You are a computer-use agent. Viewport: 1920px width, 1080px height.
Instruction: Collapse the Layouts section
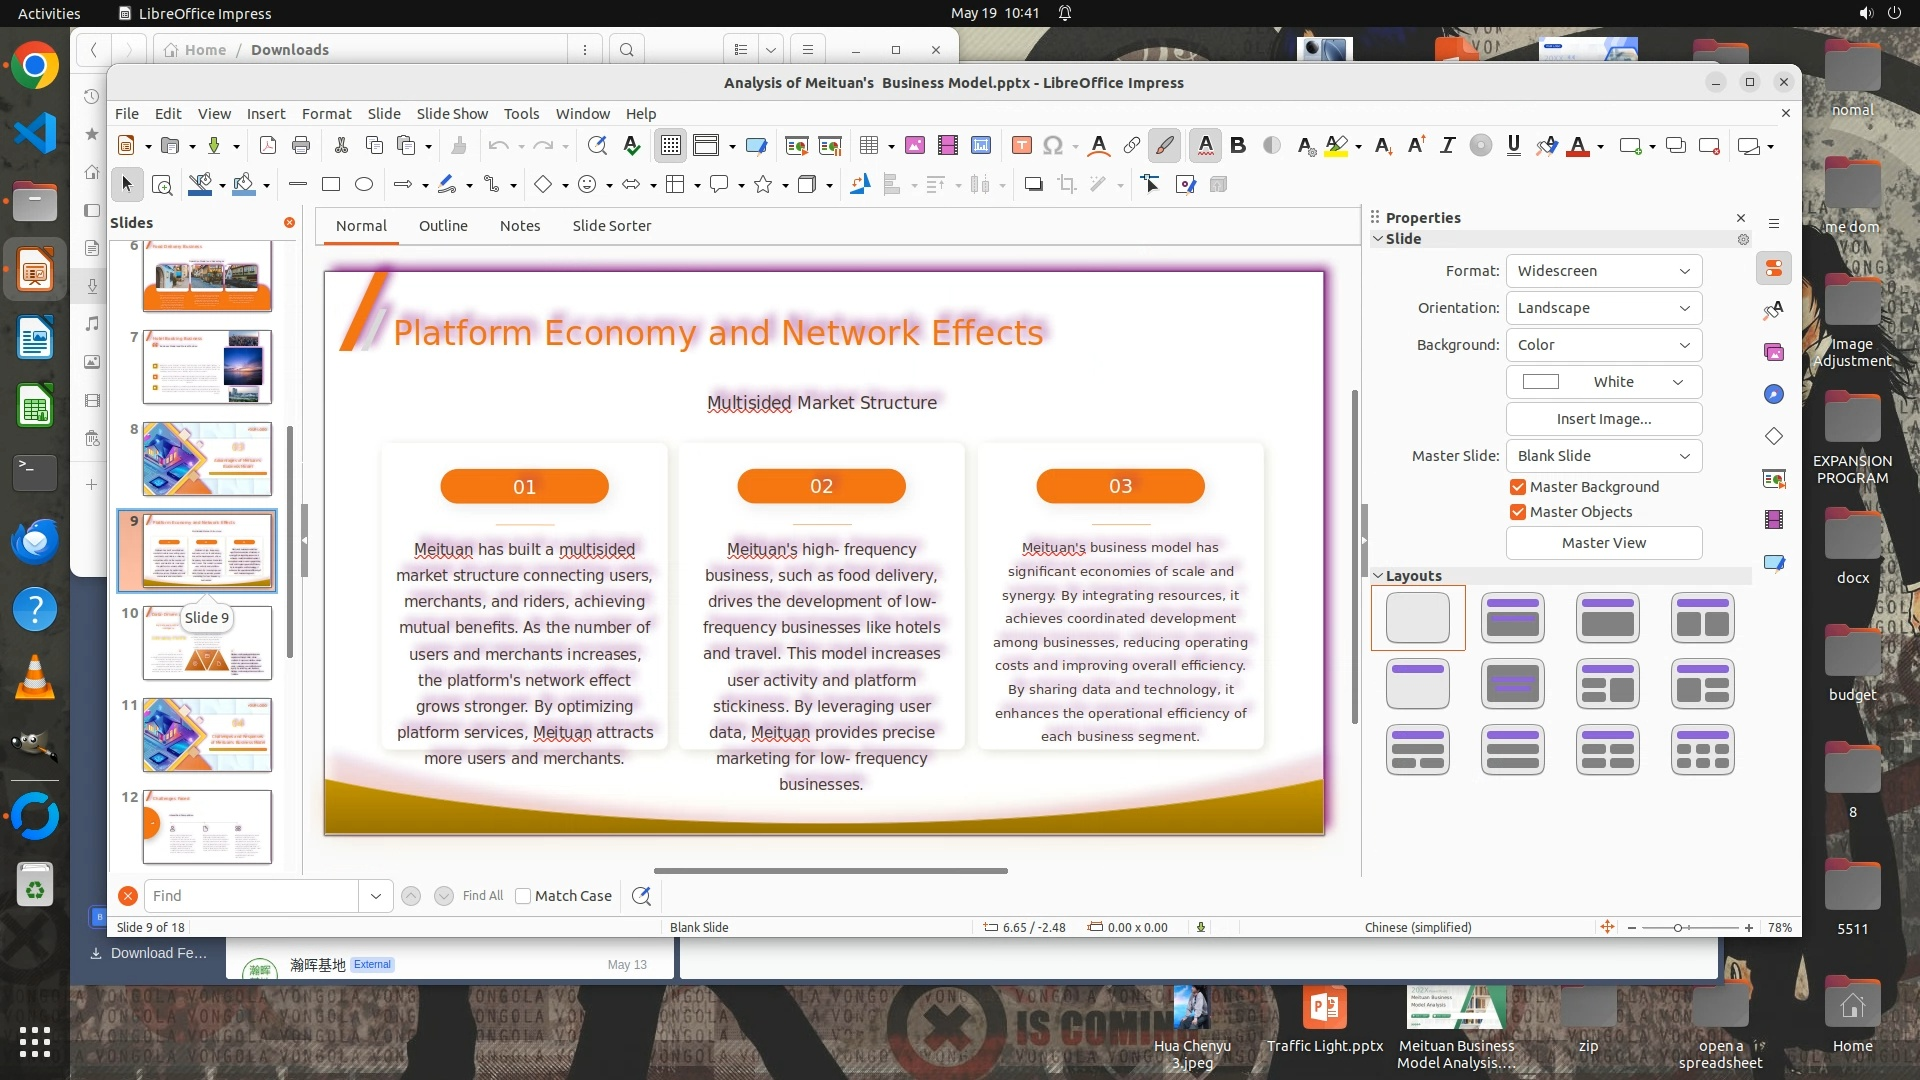[x=1378, y=576]
